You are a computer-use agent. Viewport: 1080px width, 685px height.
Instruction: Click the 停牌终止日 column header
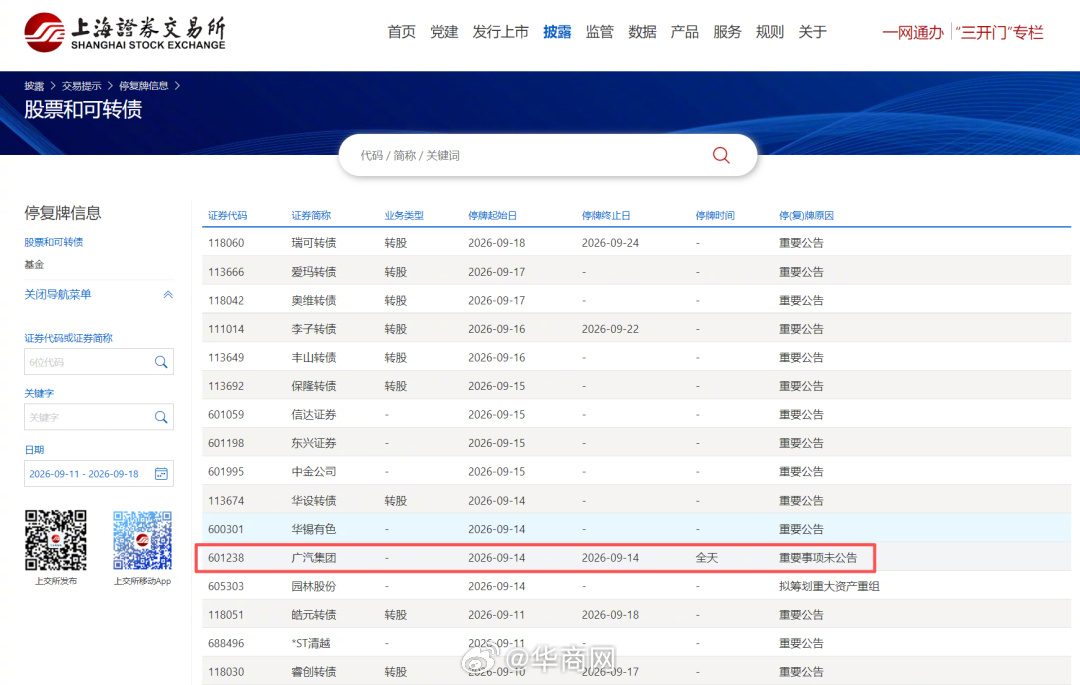pyautogui.click(x=606, y=215)
